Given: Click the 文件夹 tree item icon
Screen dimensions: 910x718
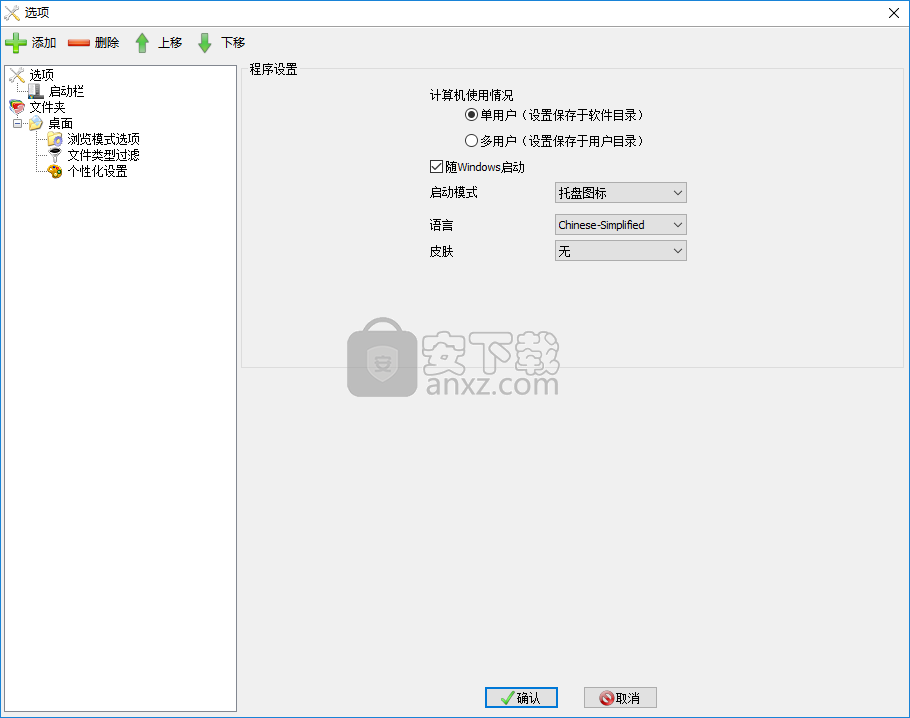Looking at the screenshot, I should point(17,107).
